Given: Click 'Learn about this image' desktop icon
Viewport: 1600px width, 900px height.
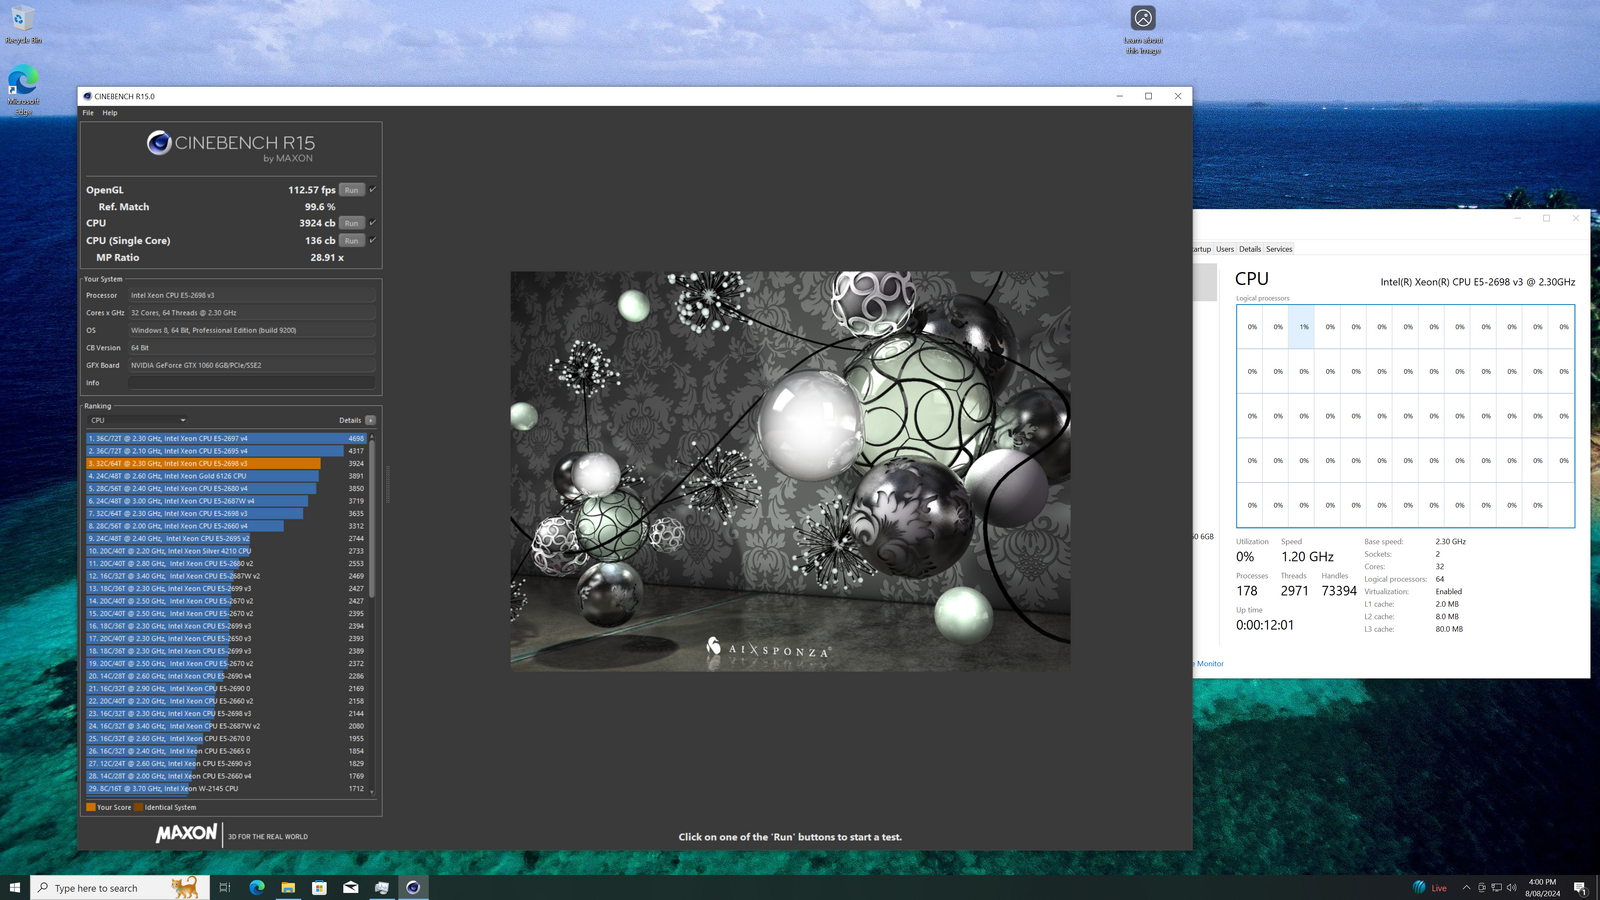Looking at the screenshot, I should point(1143,30).
